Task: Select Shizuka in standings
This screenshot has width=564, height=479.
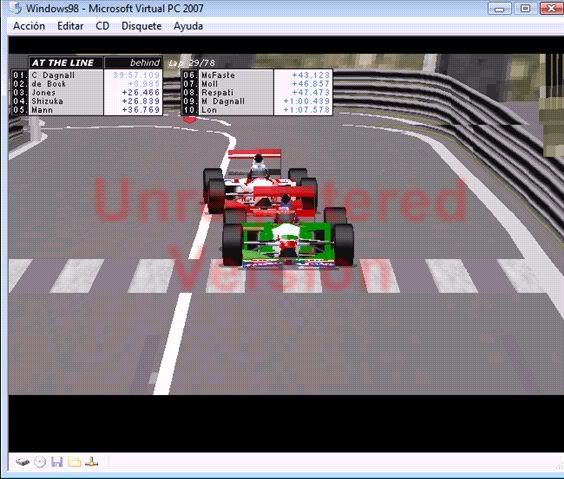Action: (x=47, y=101)
